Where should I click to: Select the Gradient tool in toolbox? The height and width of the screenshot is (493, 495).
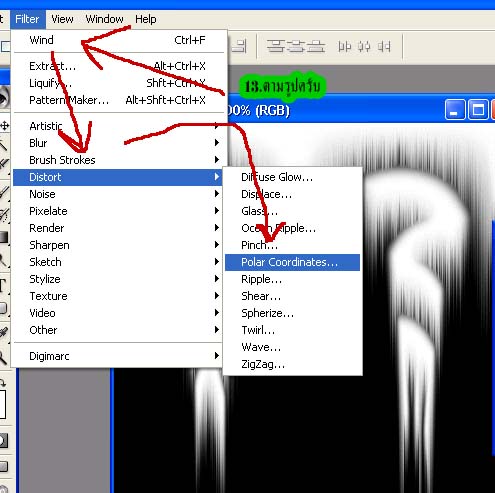[4, 237]
